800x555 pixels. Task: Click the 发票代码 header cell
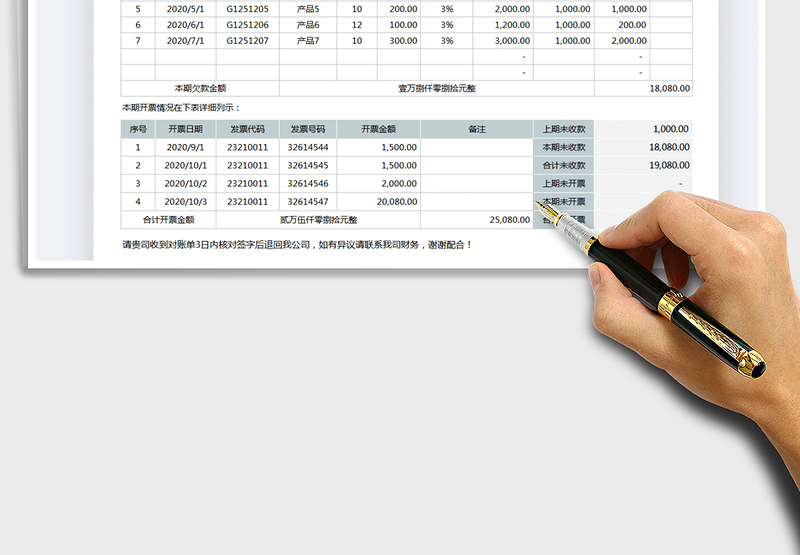click(x=247, y=129)
